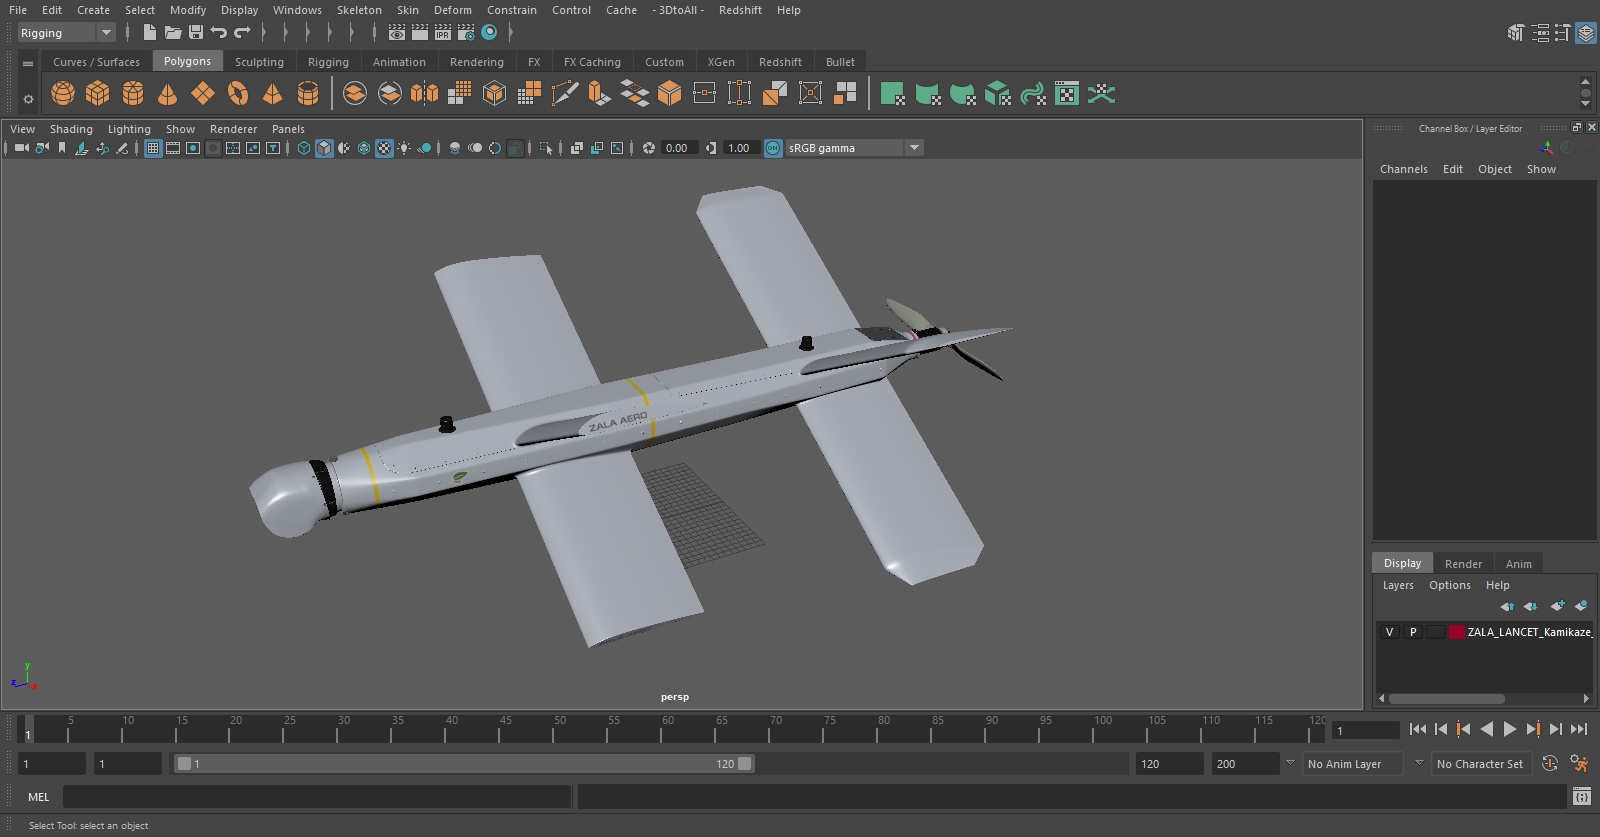Create a polygon cone from the shelf

pyautogui.click(x=168, y=94)
